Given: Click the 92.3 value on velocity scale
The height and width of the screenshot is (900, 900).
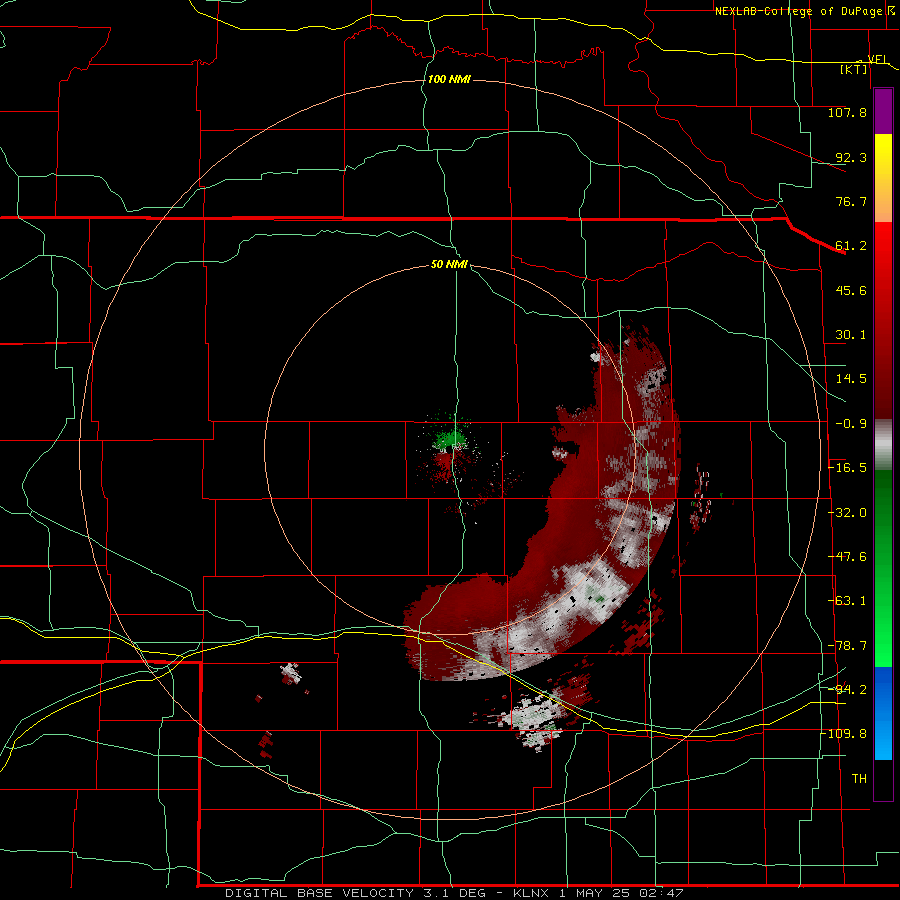Looking at the screenshot, I should pyautogui.click(x=851, y=157).
